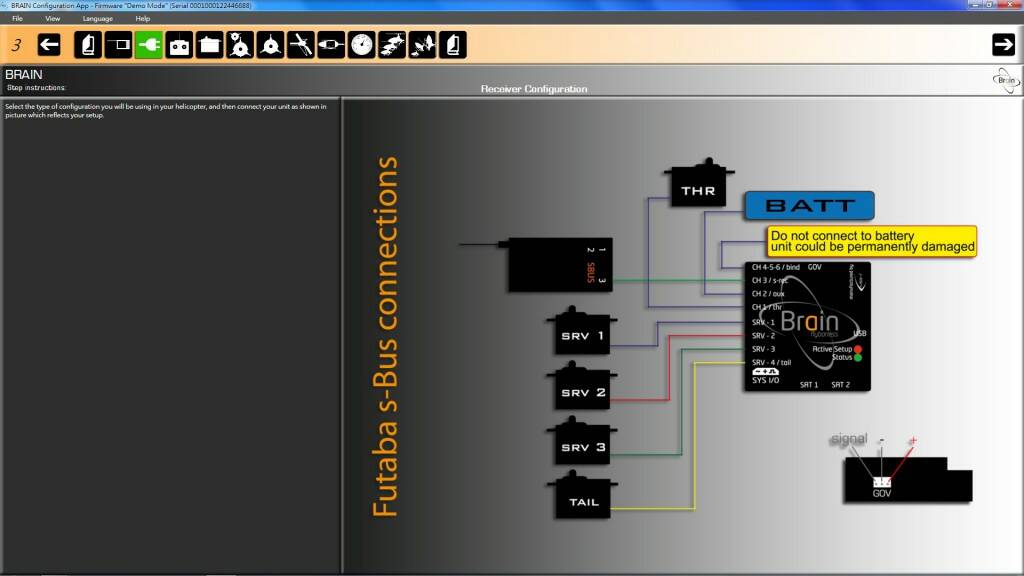
Task: Click the THR servo in diagram
Action: point(698,184)
